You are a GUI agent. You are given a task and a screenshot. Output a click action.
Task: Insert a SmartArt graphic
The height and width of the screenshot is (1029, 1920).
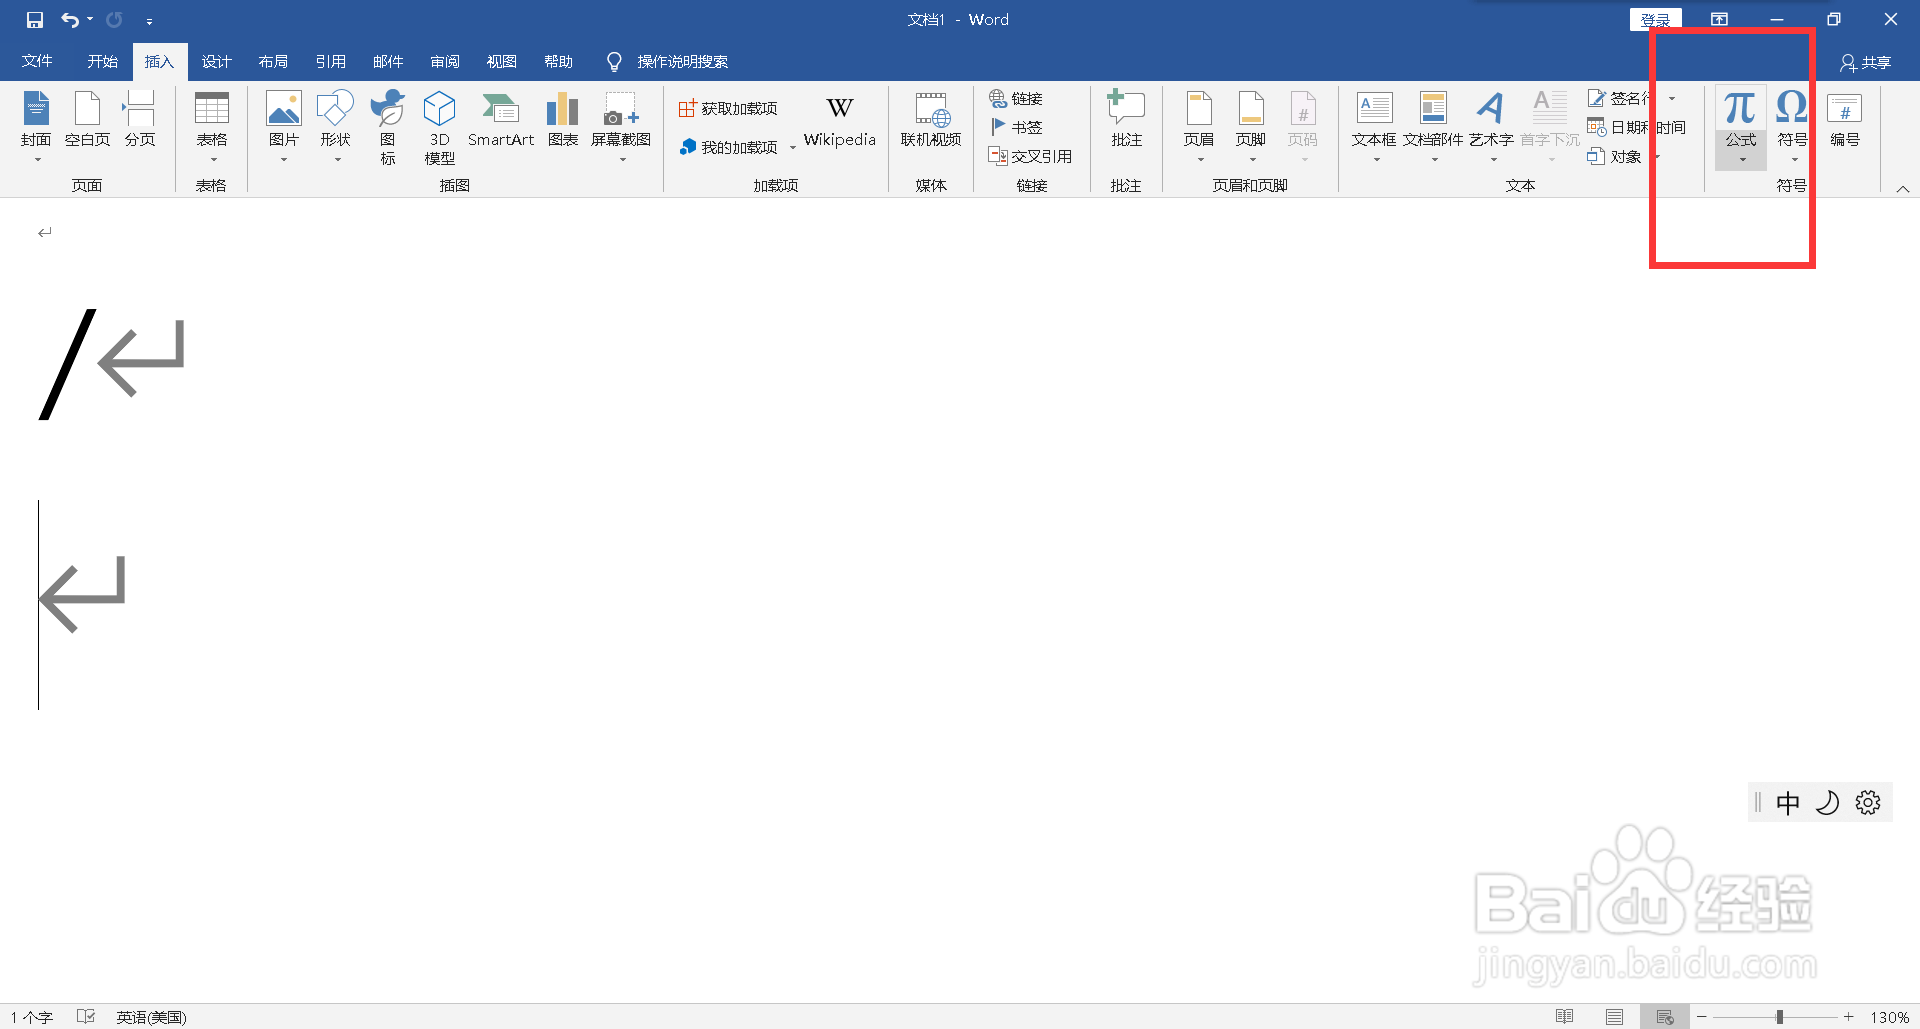click(x=501, y=120)
